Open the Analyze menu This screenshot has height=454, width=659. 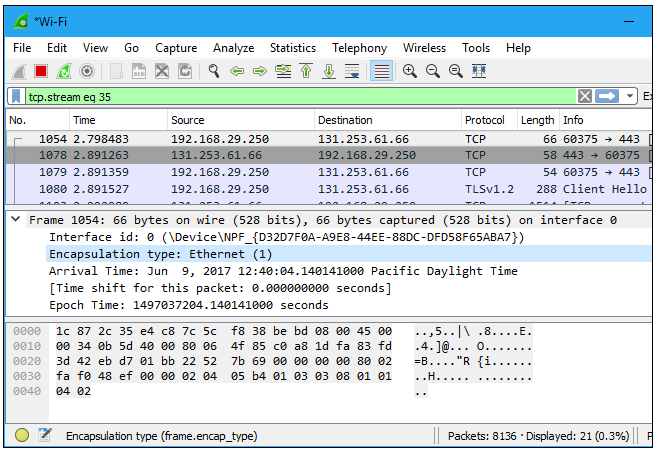(x=233, y=48)
